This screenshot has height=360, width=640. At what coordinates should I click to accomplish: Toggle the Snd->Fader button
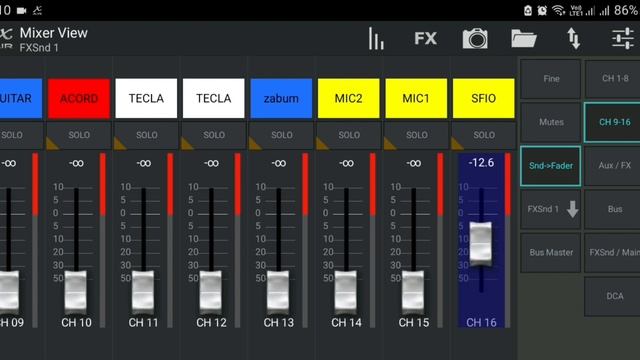[x=551, y=166]
